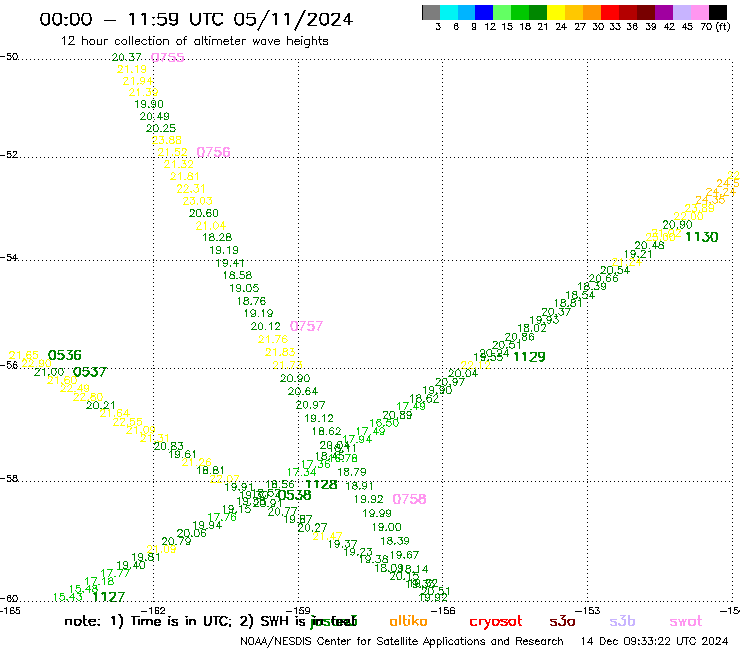Click the date title 00:00 – 11:59 UTC 05/11/2024

point(196,19)
